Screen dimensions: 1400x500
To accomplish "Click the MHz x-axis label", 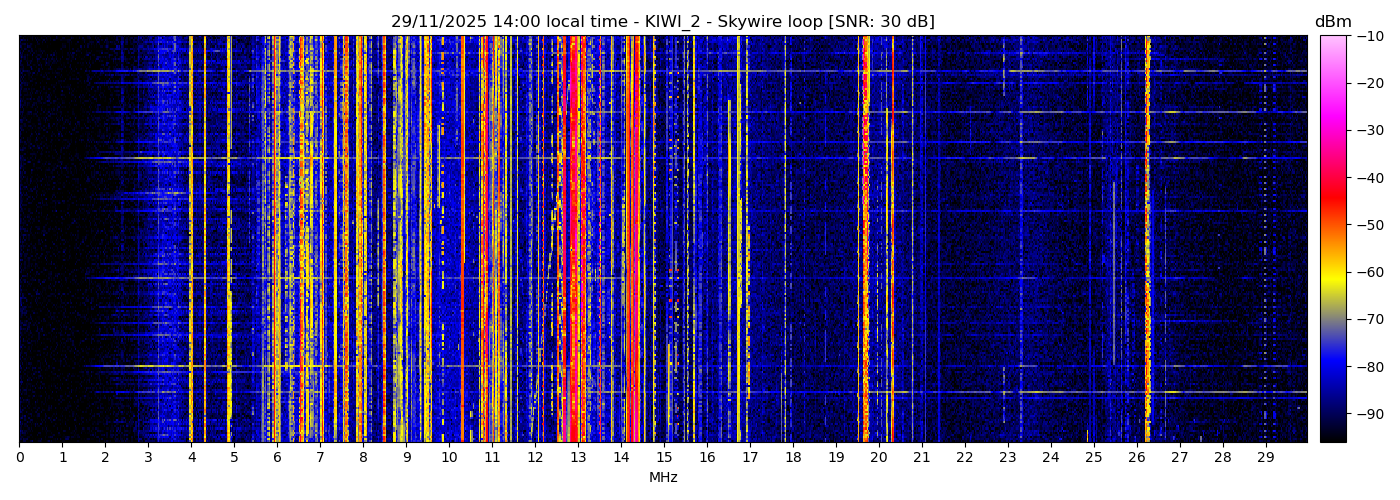I will (663, 478).
